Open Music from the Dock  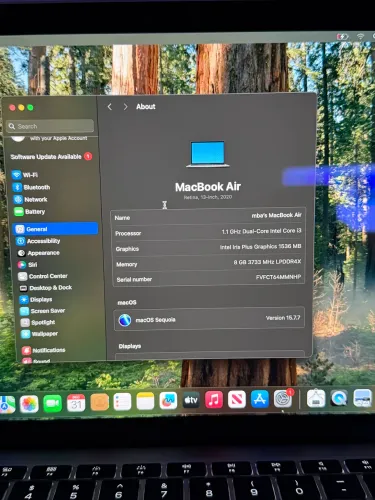(x=214, y=399)
